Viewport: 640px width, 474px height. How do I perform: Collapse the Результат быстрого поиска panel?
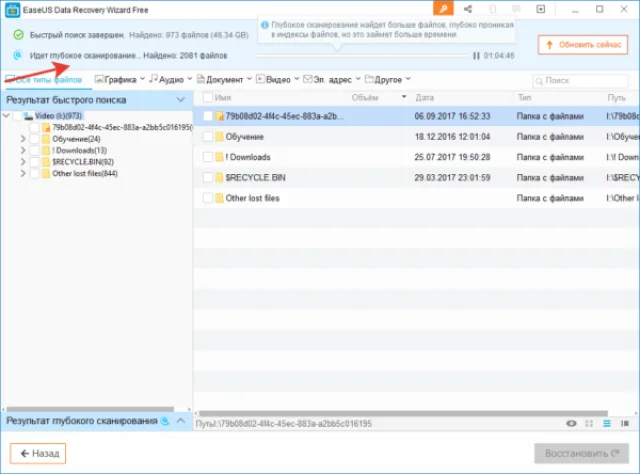pyautogui.click(x=180, y=100)
